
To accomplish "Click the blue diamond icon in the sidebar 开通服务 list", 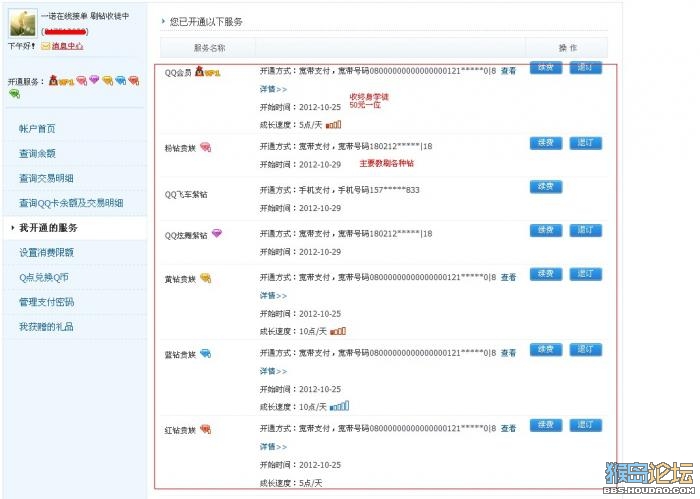I will click(x=121, y=80).
